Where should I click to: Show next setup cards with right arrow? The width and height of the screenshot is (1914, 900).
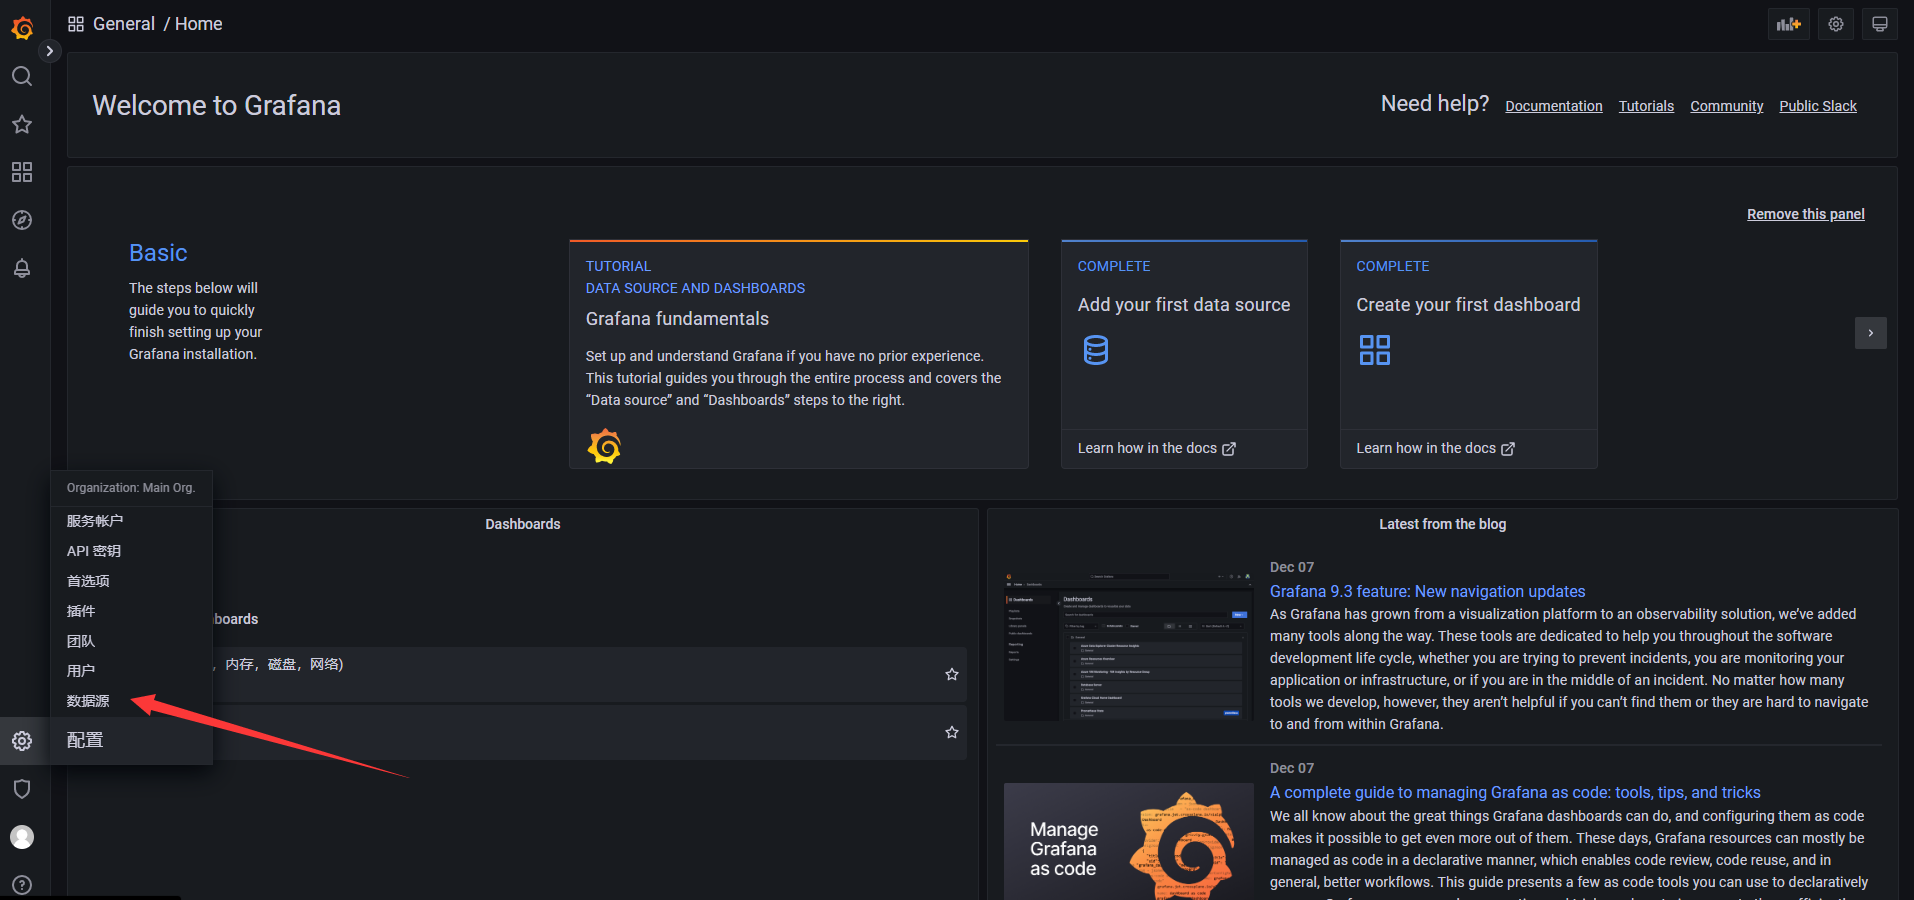(x=1870, y=333)
